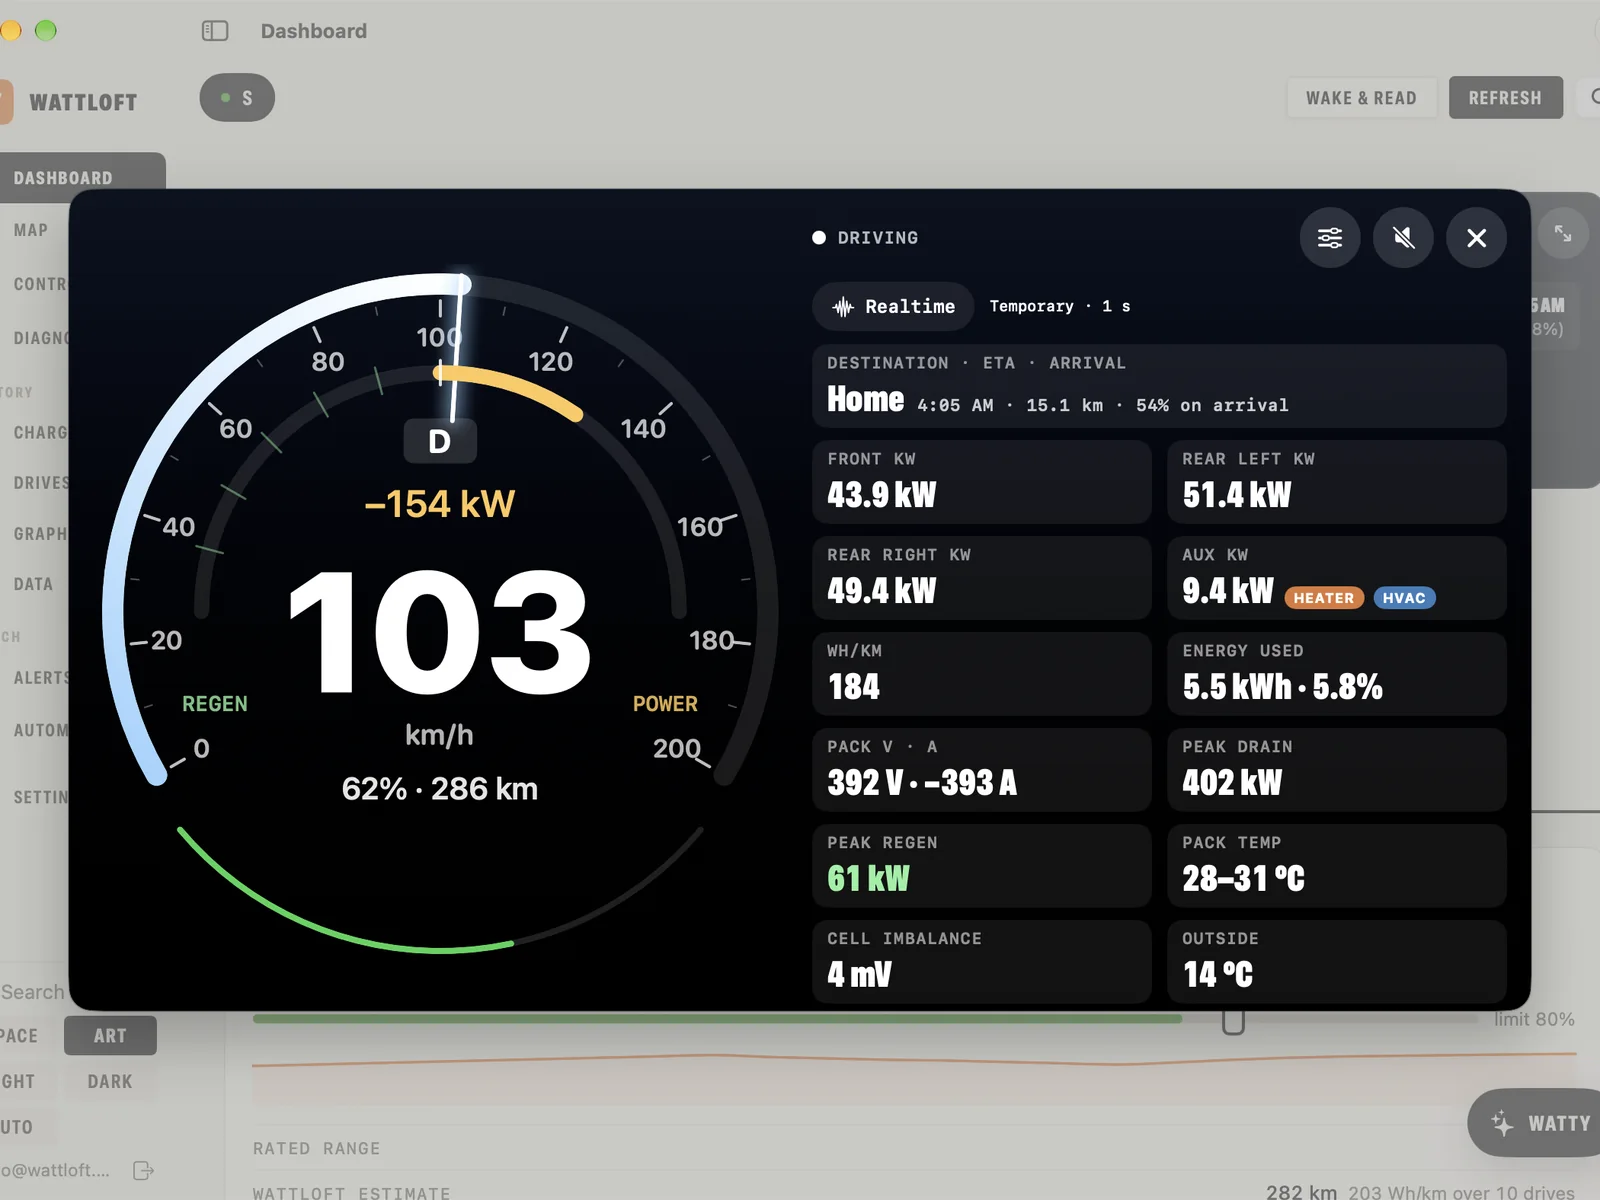
Task: Toggle the muted speaker sound button
Action: click(x=1403, y=238)
